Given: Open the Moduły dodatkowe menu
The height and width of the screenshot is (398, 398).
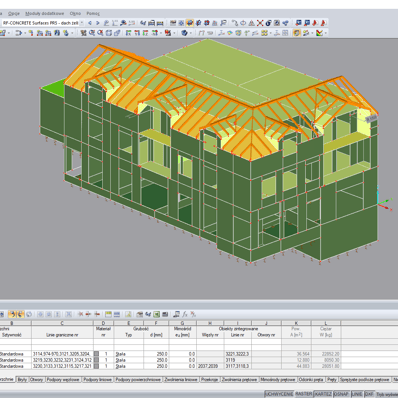Looking at the screenshot, I should coord(44,14).
